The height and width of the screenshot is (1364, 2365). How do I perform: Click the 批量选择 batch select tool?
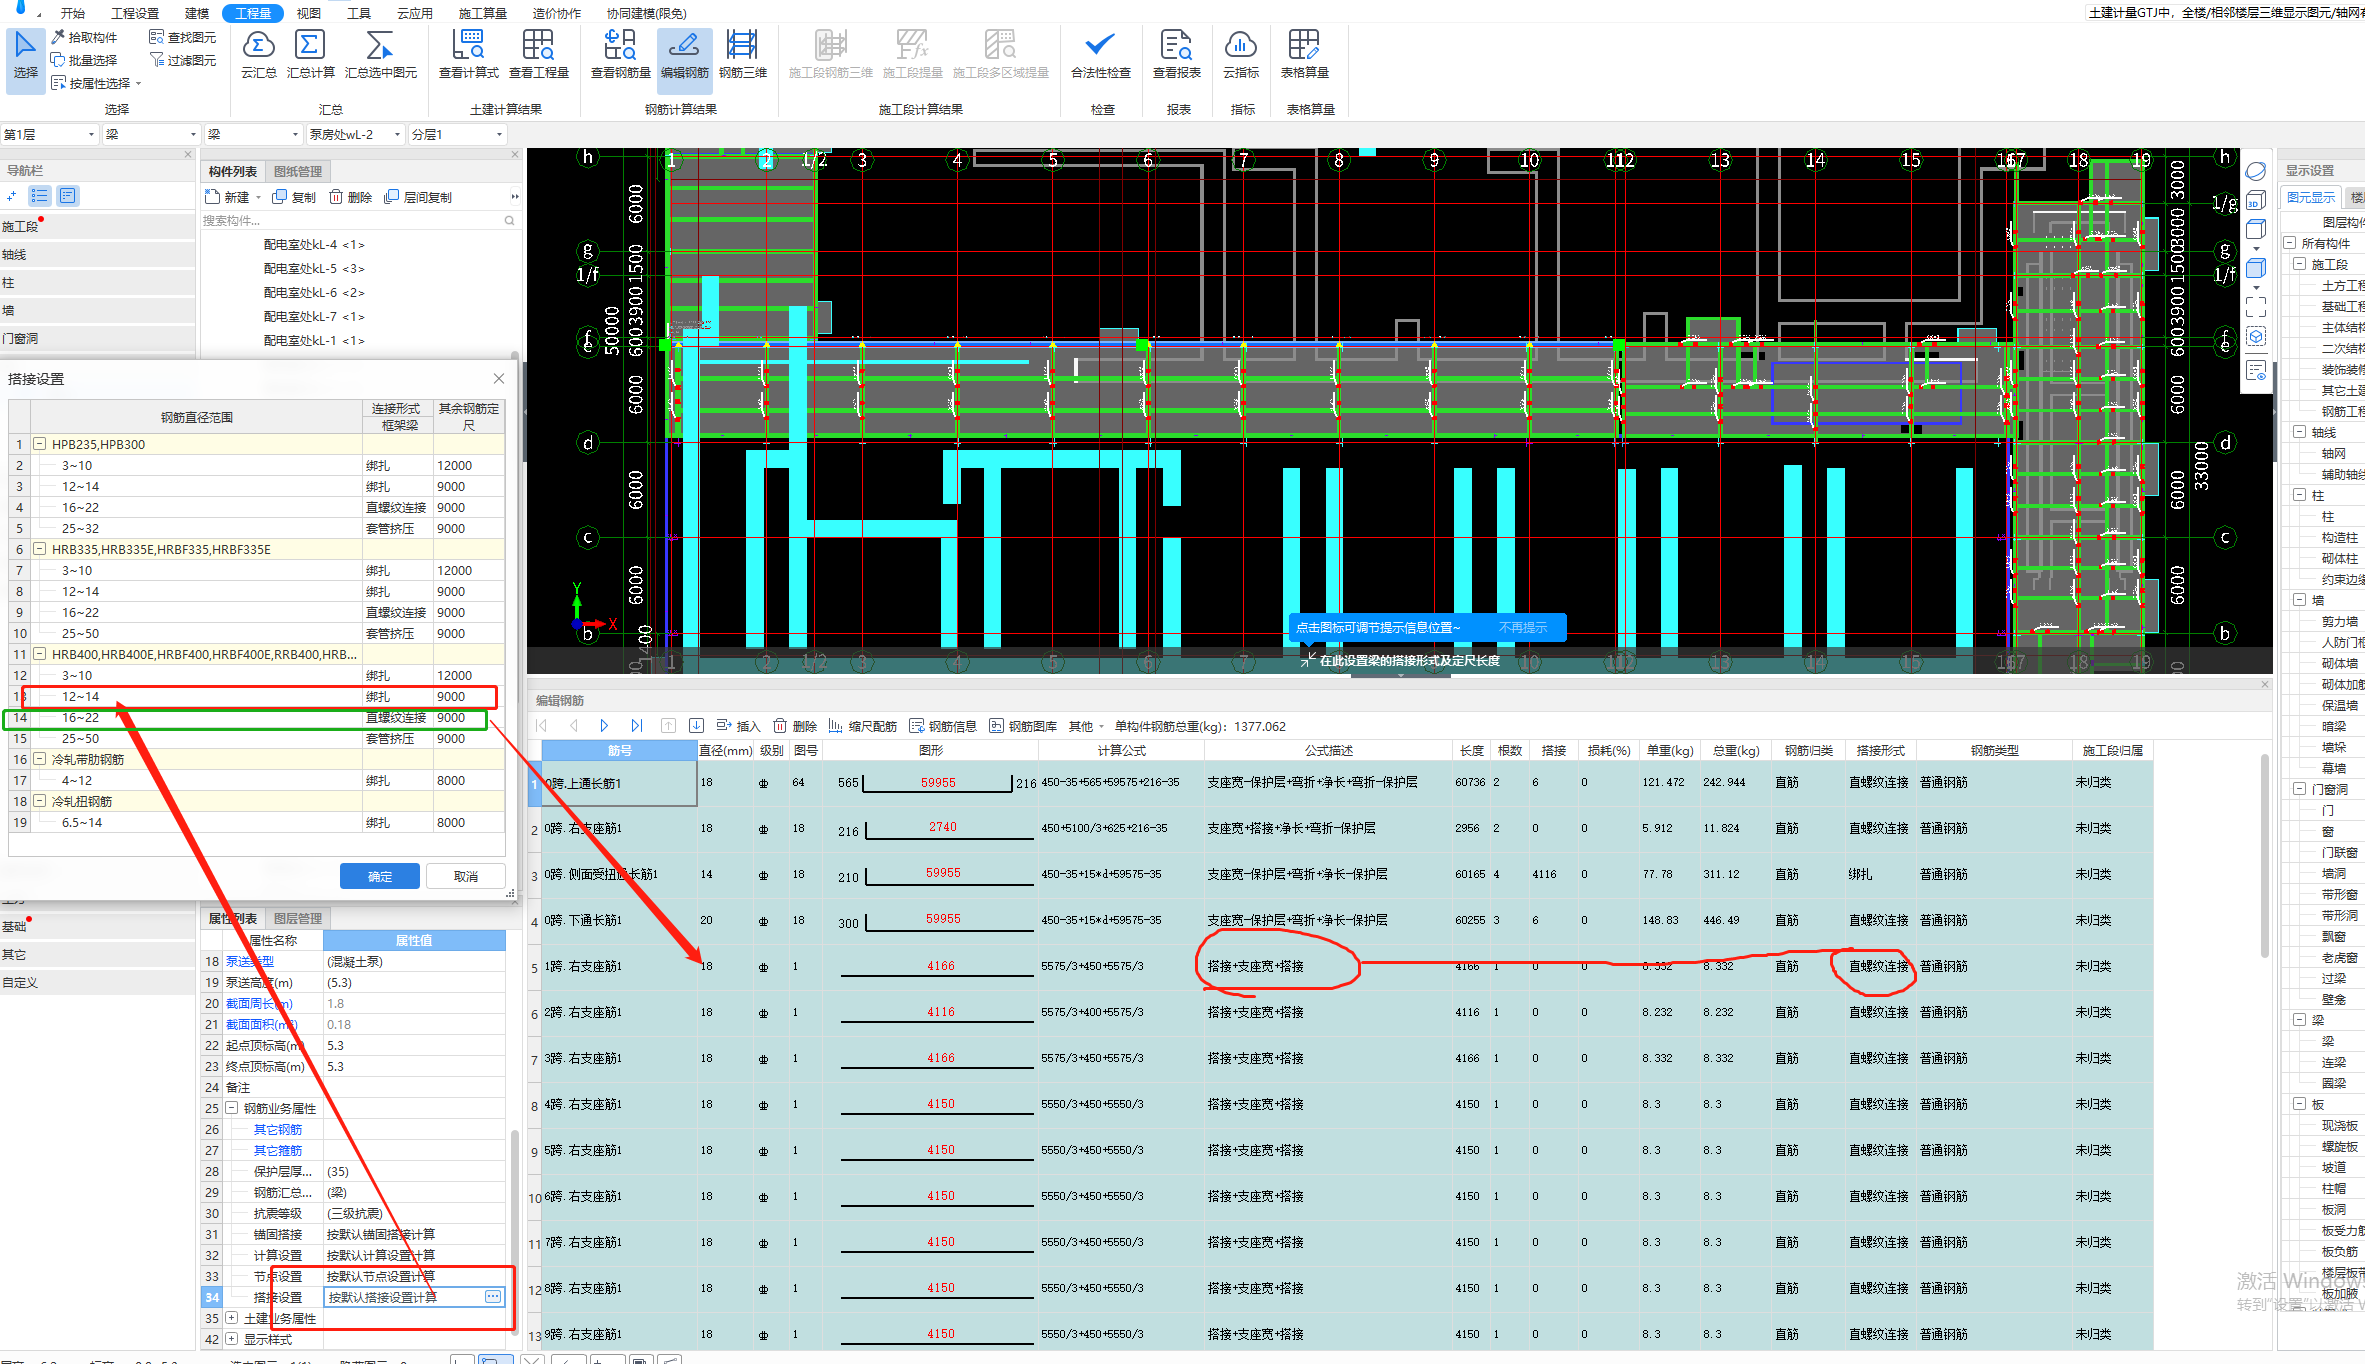[x=84, y=60]
